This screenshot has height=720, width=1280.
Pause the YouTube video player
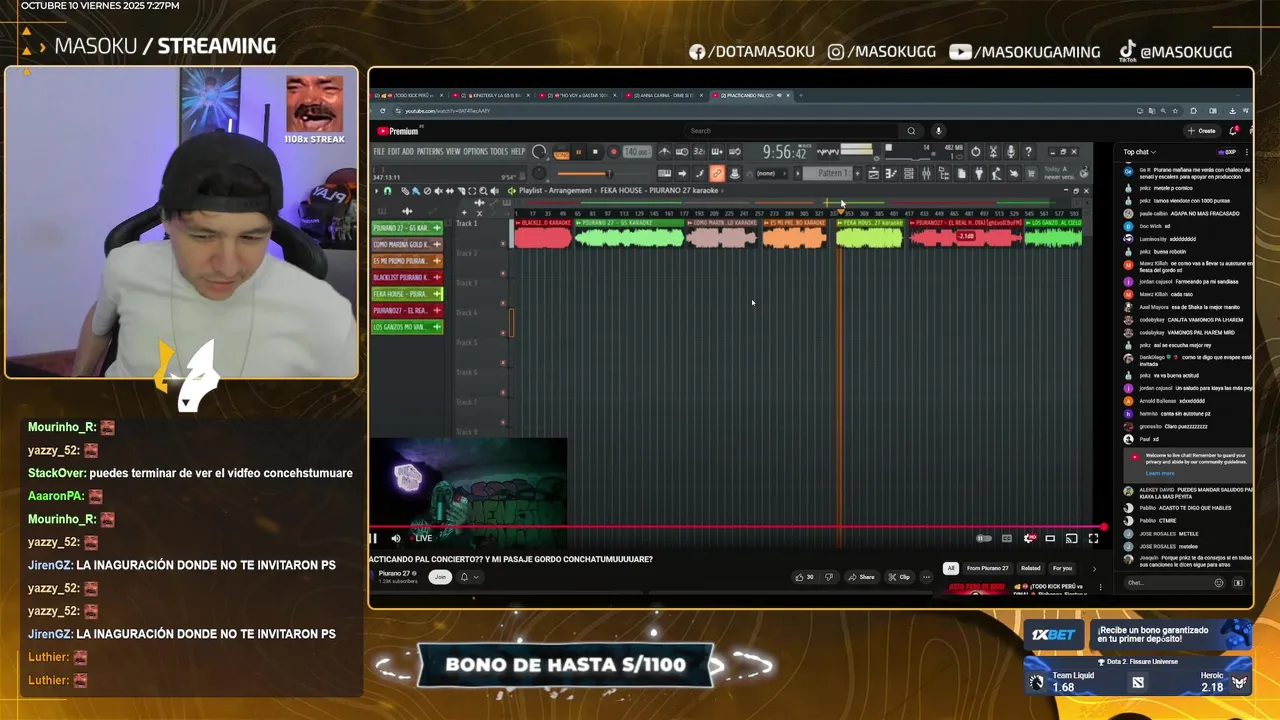[x=375, y=538]
